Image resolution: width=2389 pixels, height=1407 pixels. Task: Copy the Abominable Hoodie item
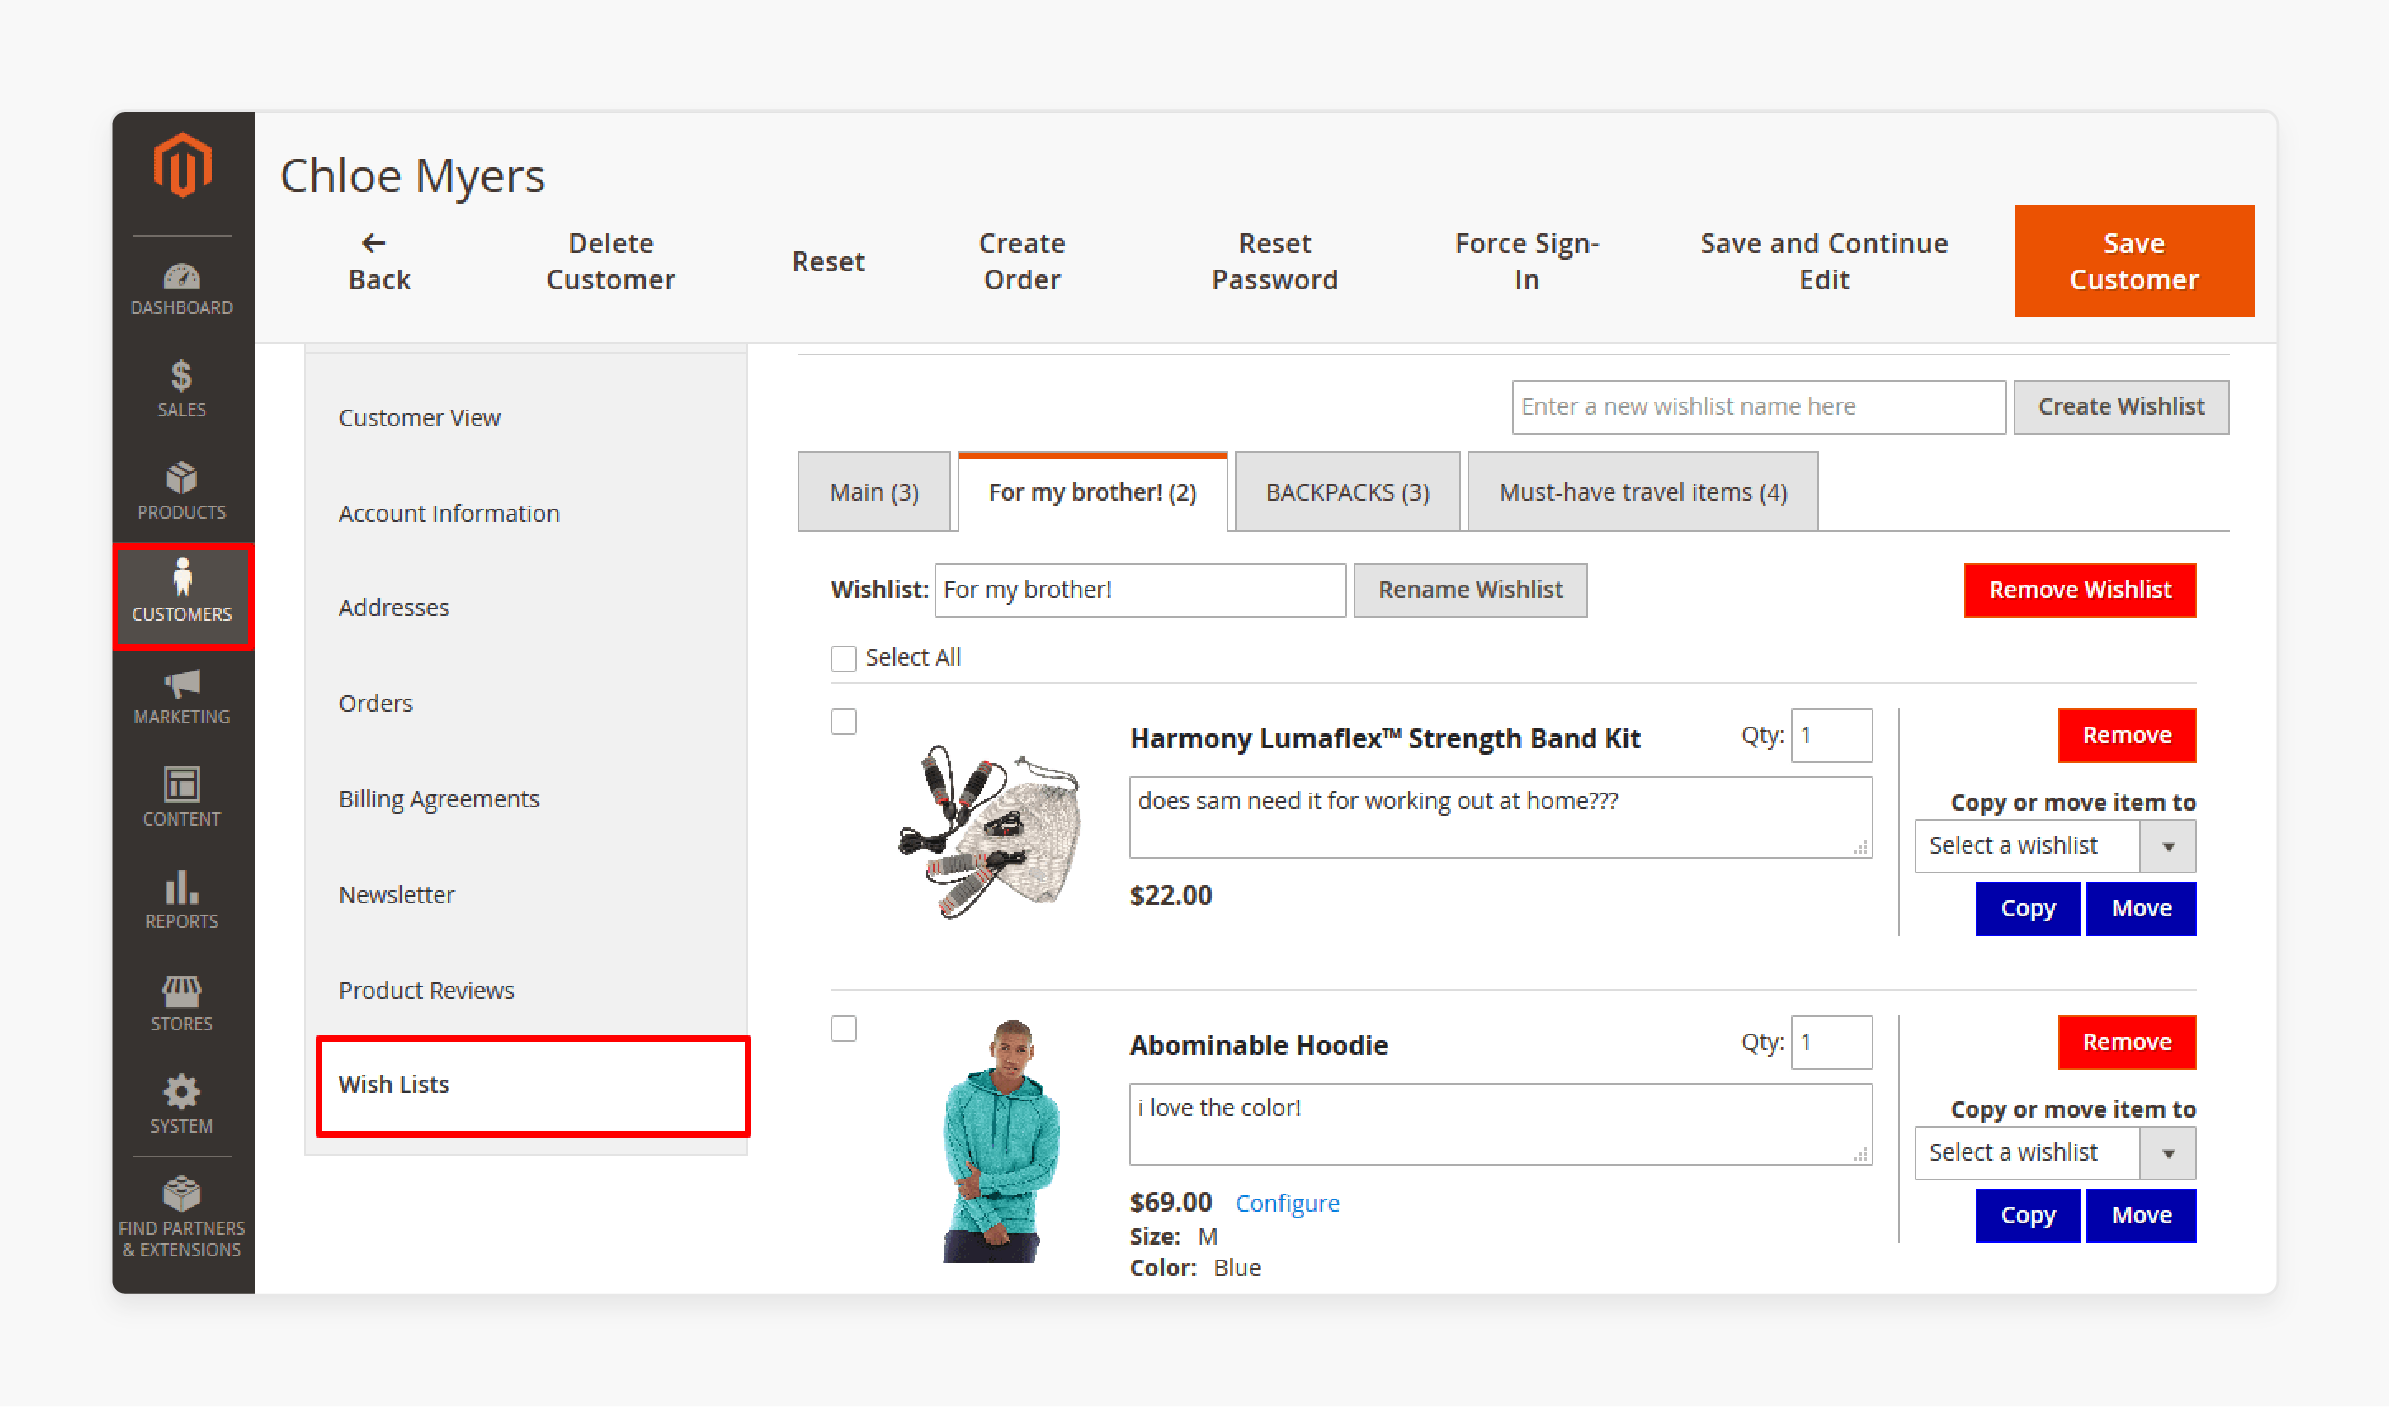point(2028,1216)
